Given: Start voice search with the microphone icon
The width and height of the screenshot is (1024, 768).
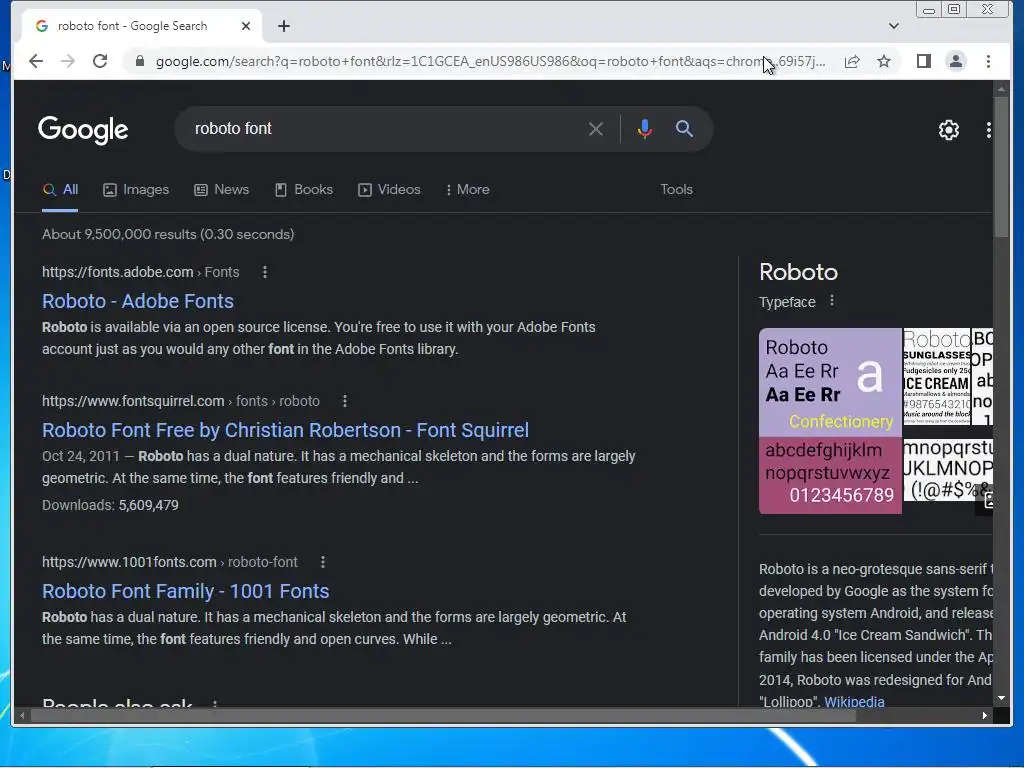Looking at the screenshot, I should (x=645, y=129).
